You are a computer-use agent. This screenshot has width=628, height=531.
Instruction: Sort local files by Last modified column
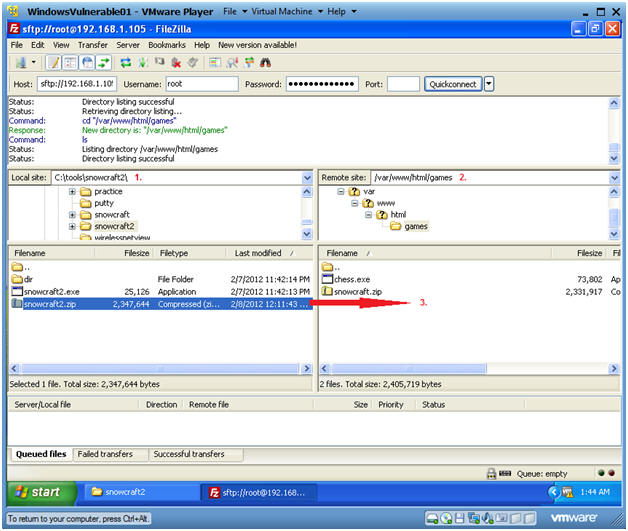268,253
